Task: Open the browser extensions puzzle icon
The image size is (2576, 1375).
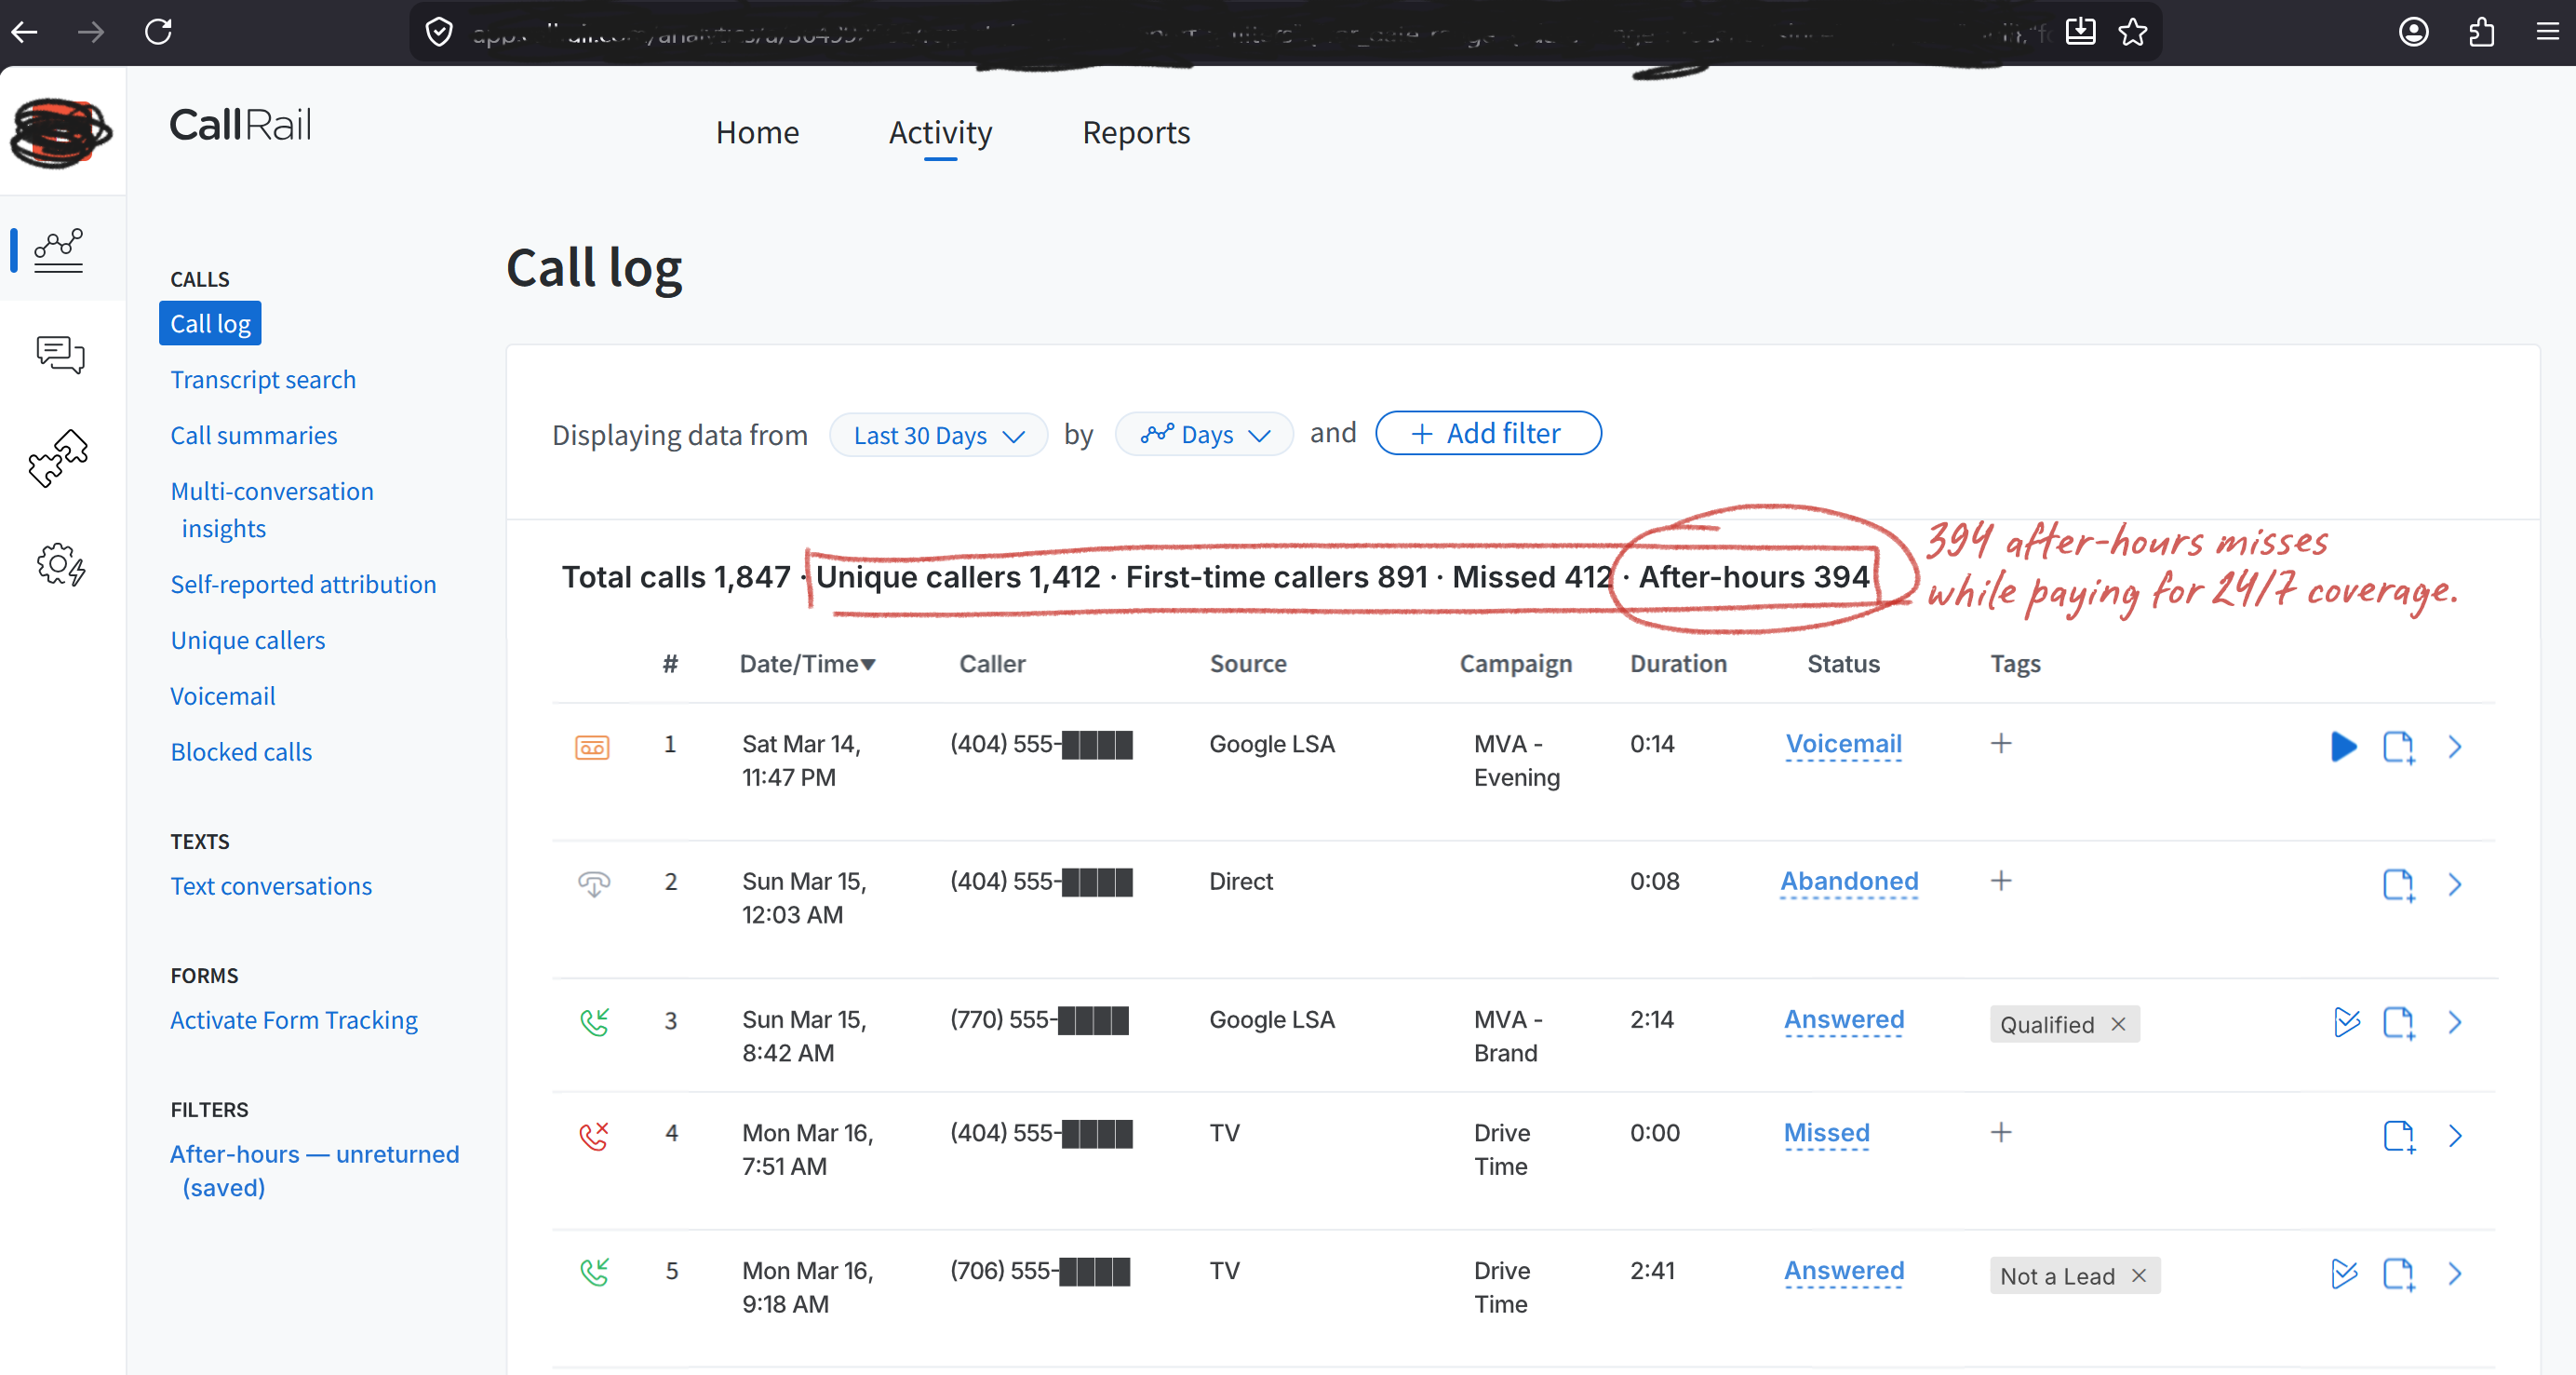Action: tap(2482, 32)
